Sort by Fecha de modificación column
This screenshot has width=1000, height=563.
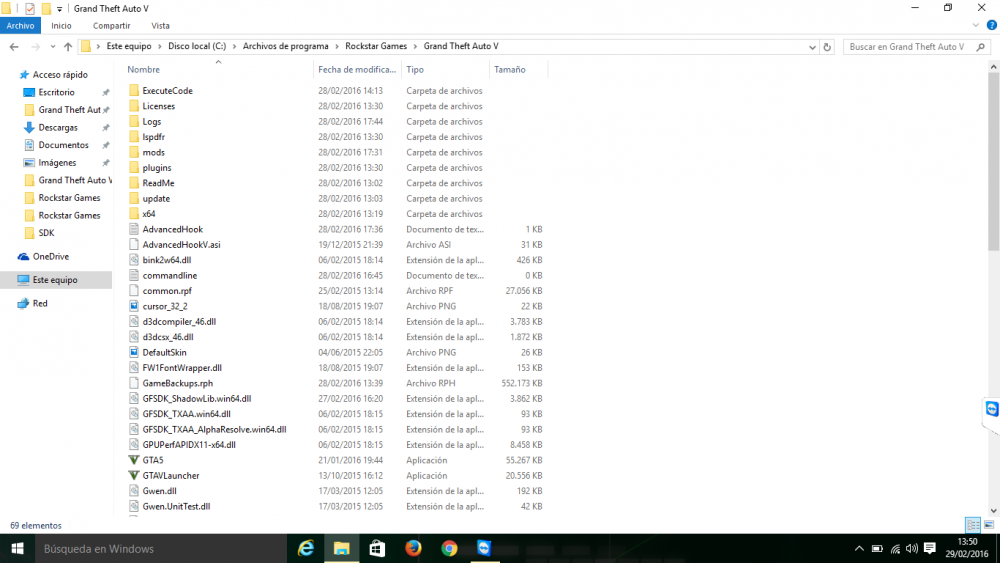coord(357,69)
